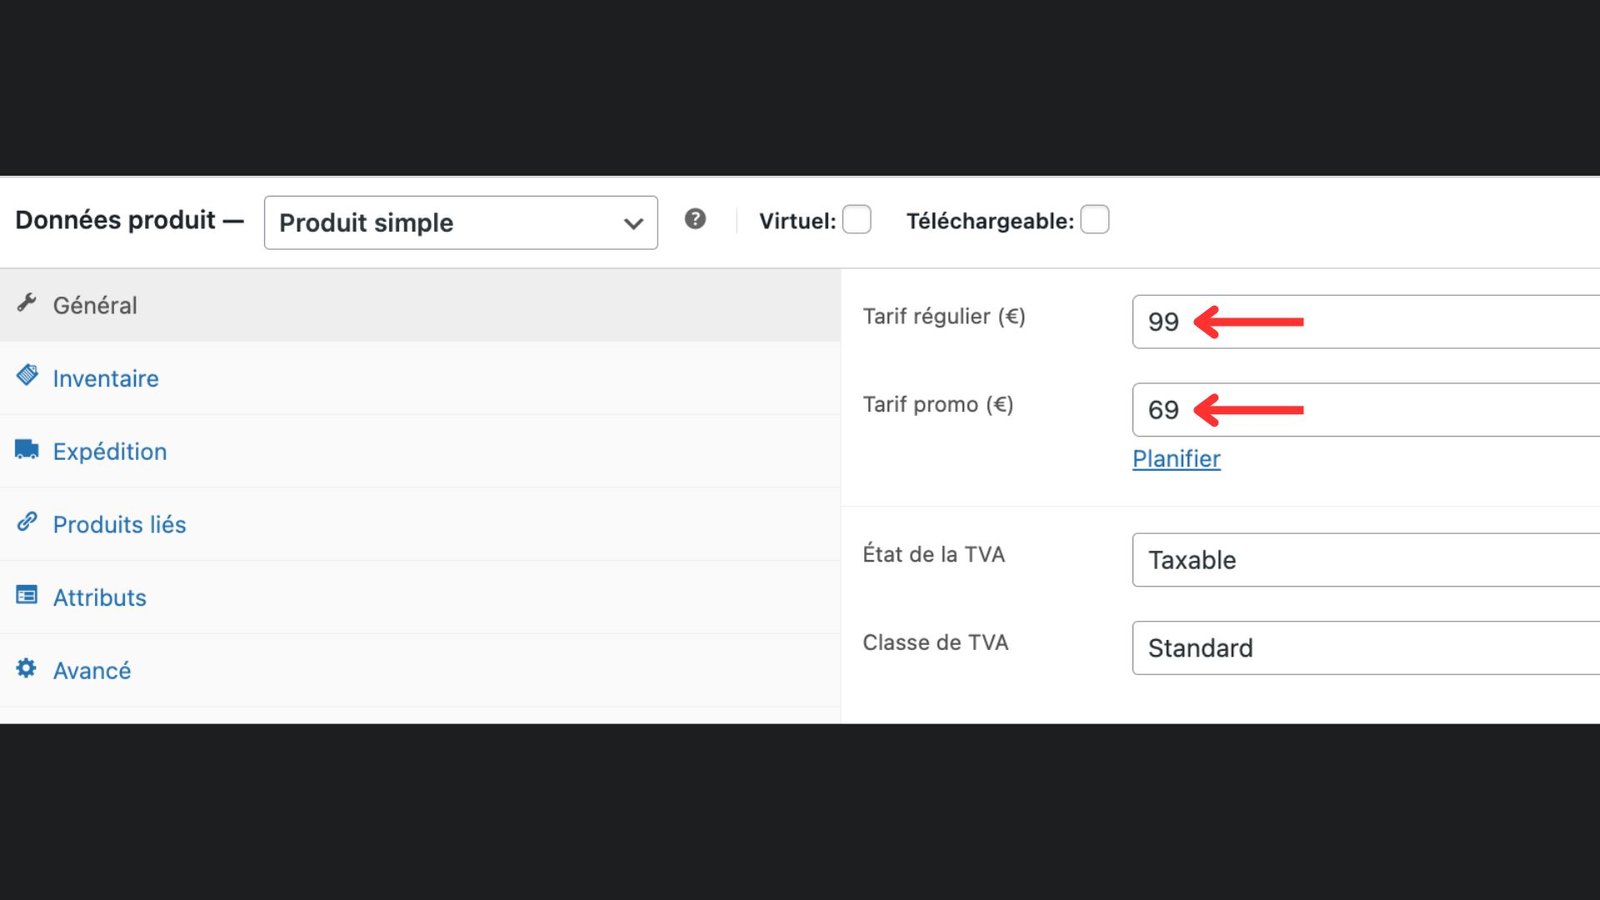
Task: Click the Inventaire tag icon
Action: (27, 375)
